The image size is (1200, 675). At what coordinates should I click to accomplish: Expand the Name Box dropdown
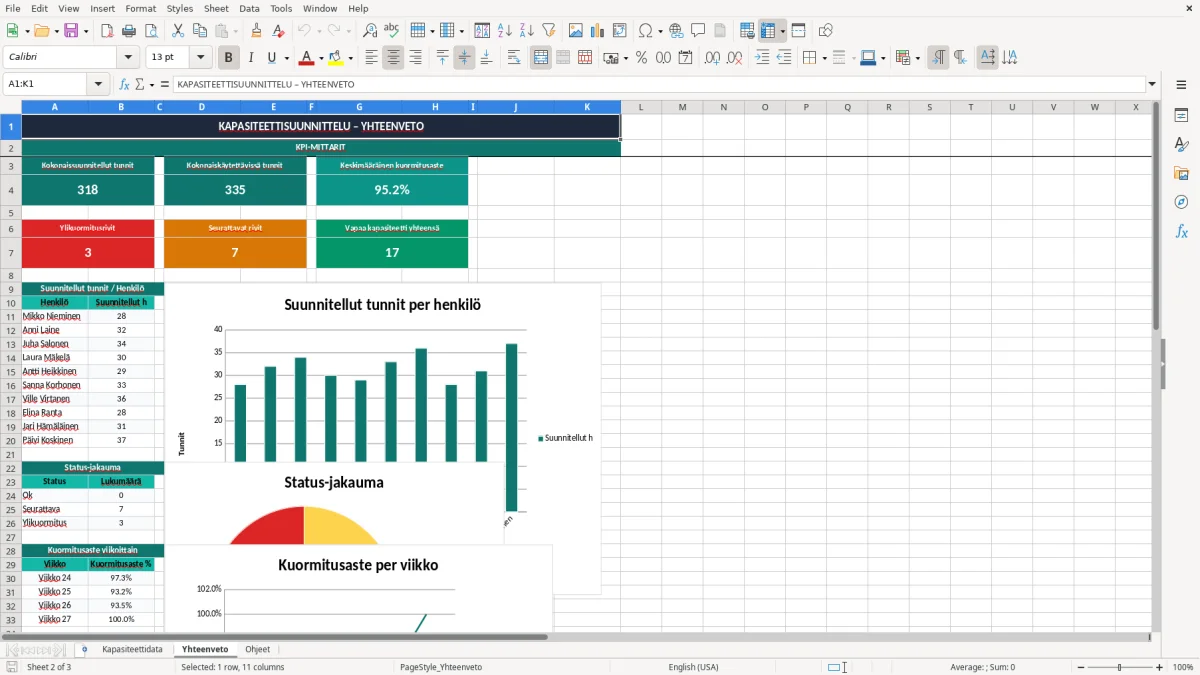coord(98,84)
